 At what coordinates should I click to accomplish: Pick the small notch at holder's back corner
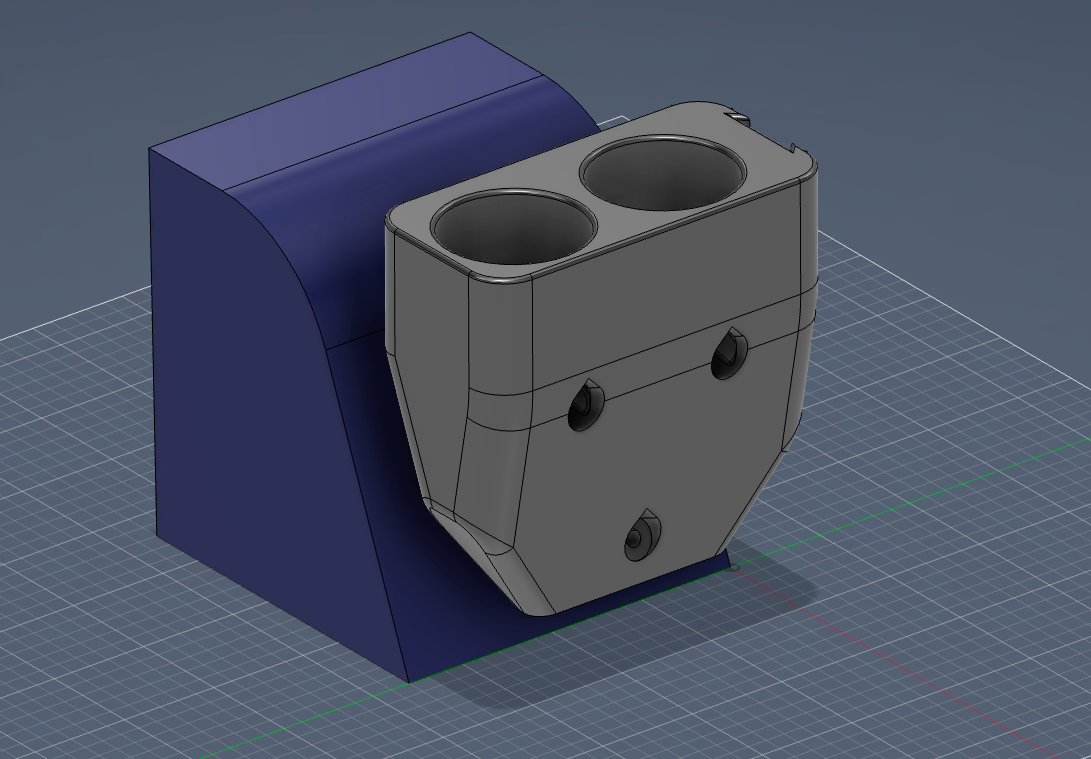pos(738,117)
